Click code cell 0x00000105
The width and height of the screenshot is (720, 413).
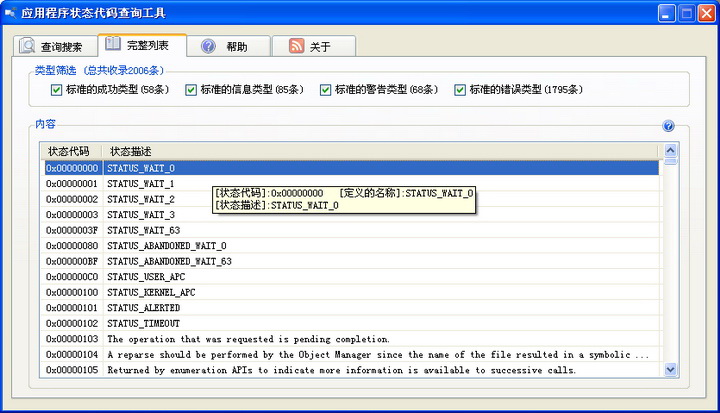point(72,370)
